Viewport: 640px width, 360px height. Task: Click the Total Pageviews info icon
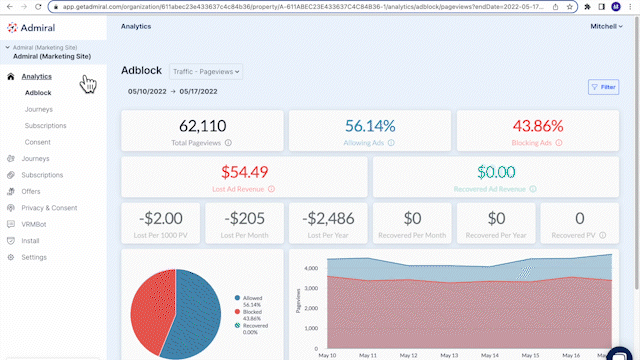click(x=228, y=143)
